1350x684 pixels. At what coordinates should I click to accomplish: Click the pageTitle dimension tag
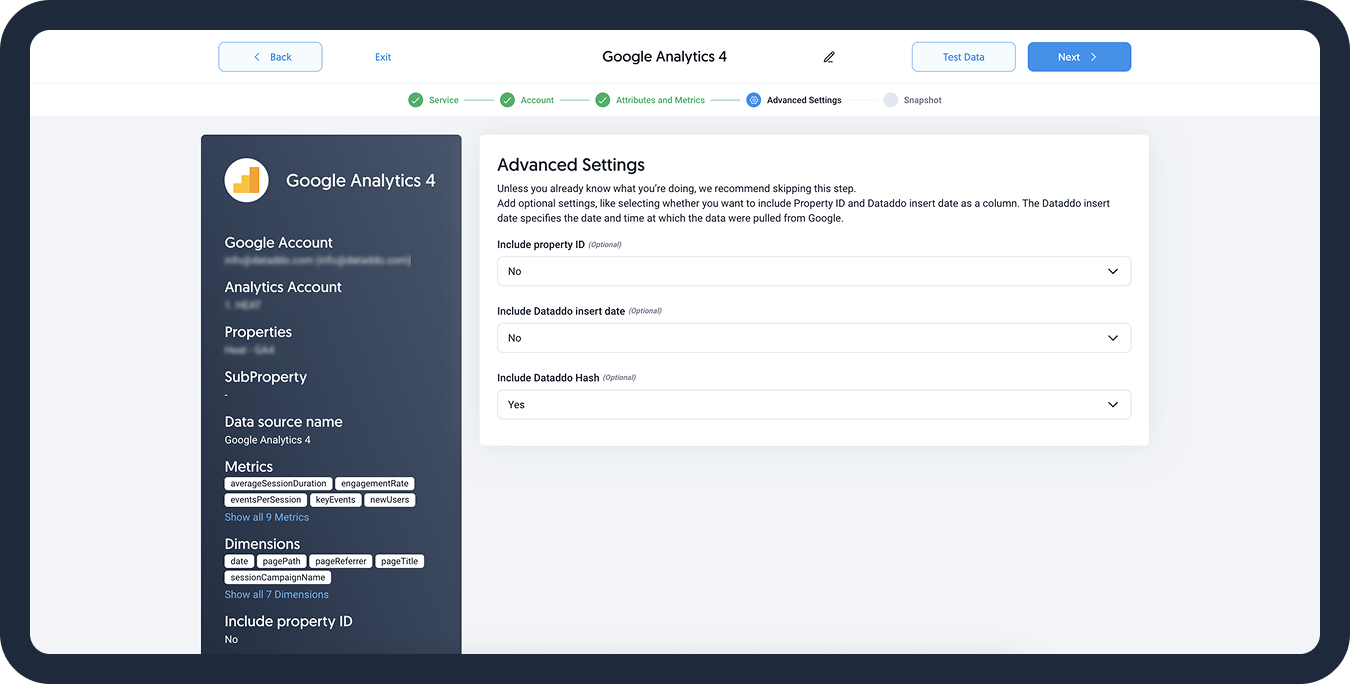tap(400, 561)
